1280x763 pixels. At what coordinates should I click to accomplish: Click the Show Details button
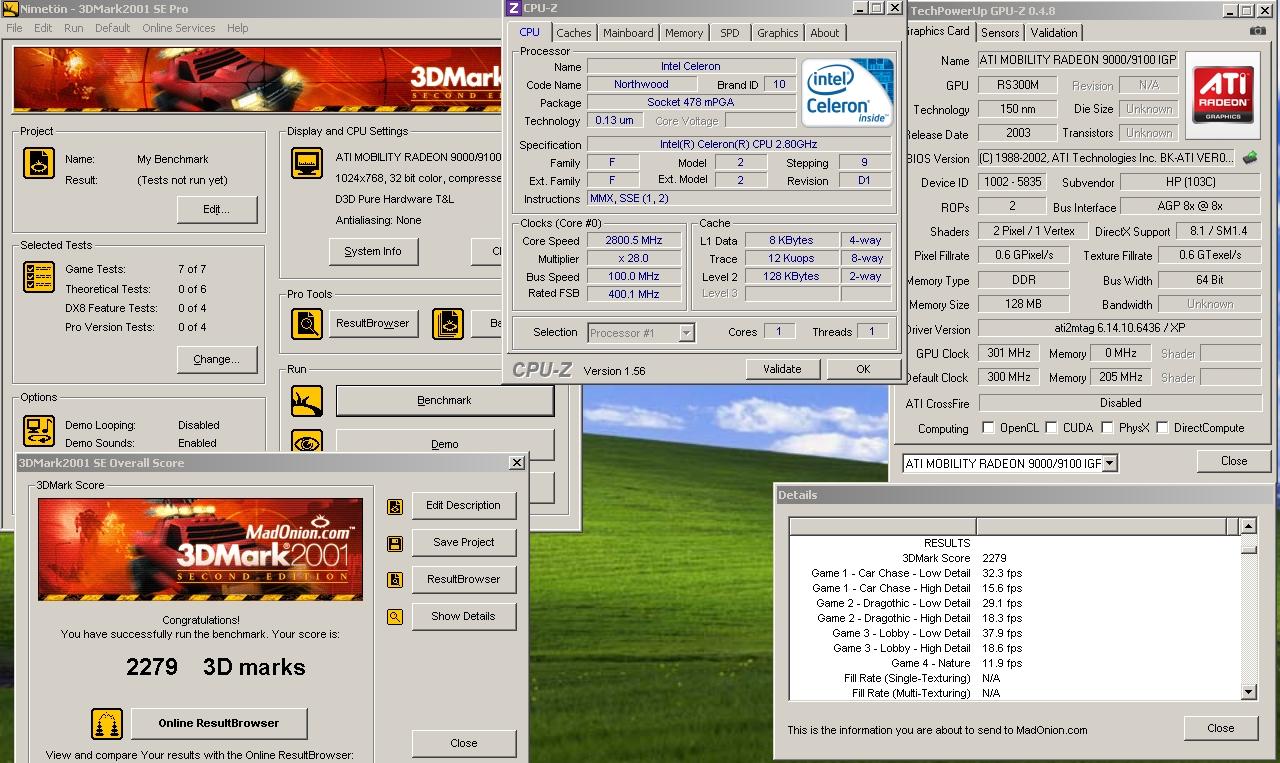point(463,617)
